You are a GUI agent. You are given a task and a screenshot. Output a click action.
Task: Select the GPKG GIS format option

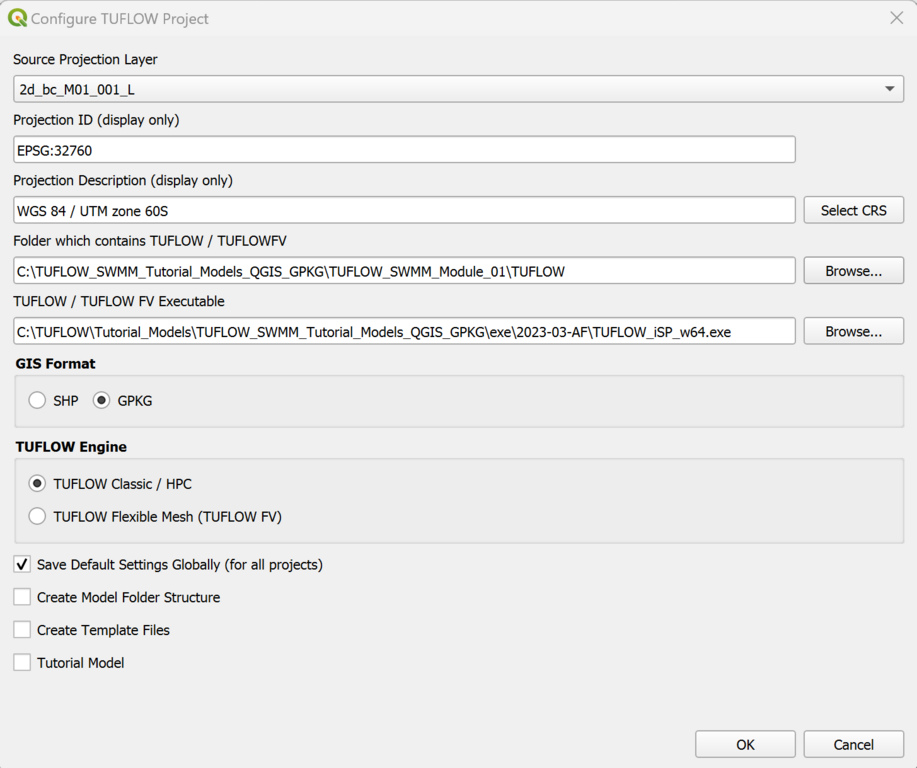(102, 400)
